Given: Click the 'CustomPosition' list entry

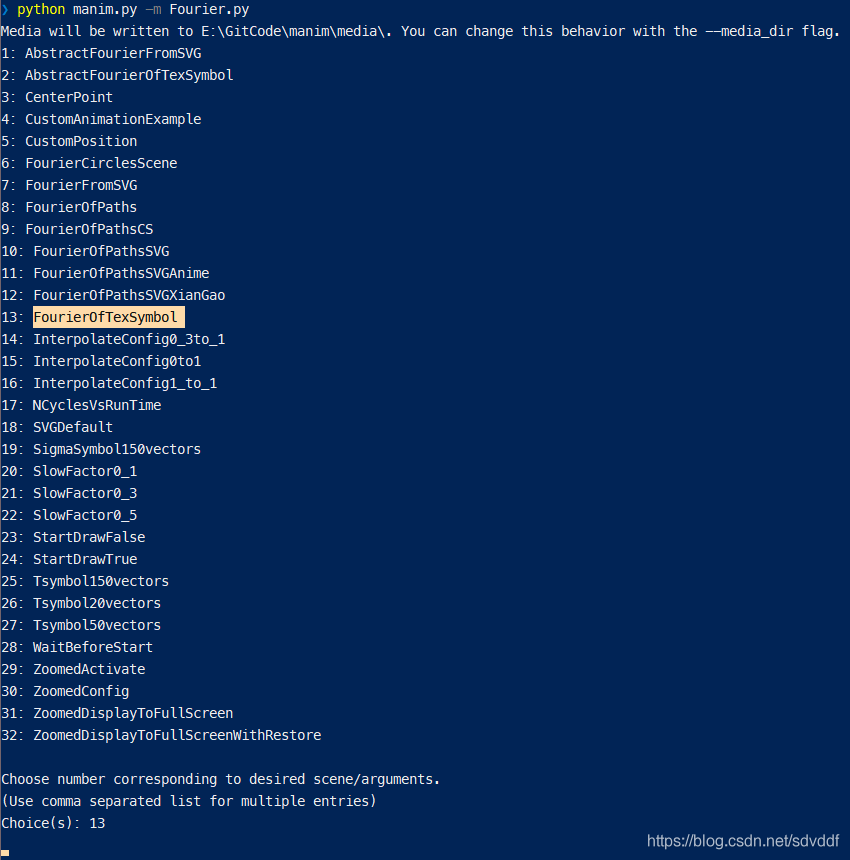Looking at the screenshot, I should click(81, 141).
